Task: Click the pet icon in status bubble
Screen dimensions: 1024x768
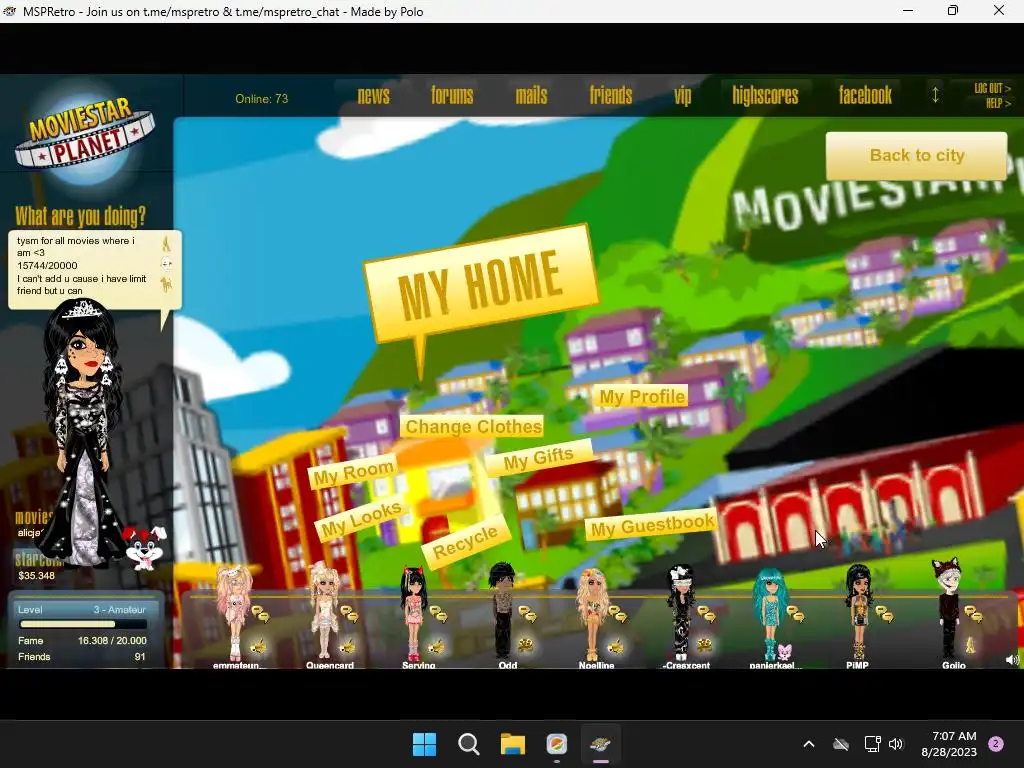Action: tap(167, 284)
